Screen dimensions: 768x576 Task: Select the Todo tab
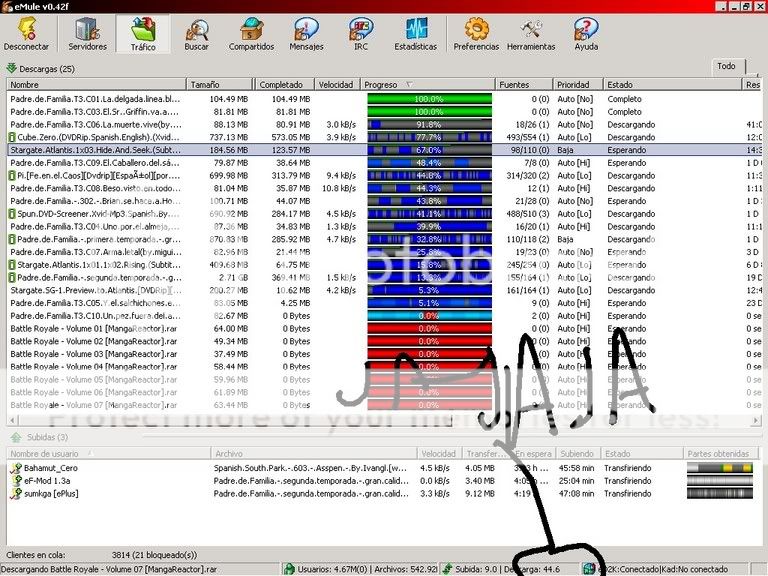pos(727,66)
